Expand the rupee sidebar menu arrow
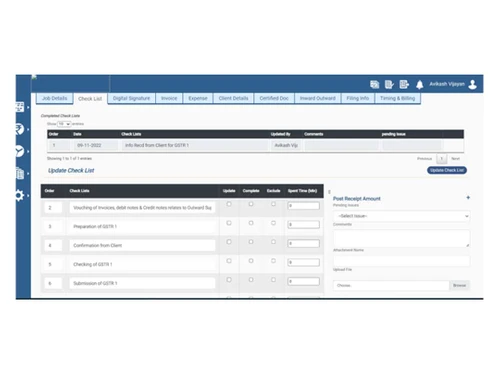The image size is (500, 375). (28, 129)
